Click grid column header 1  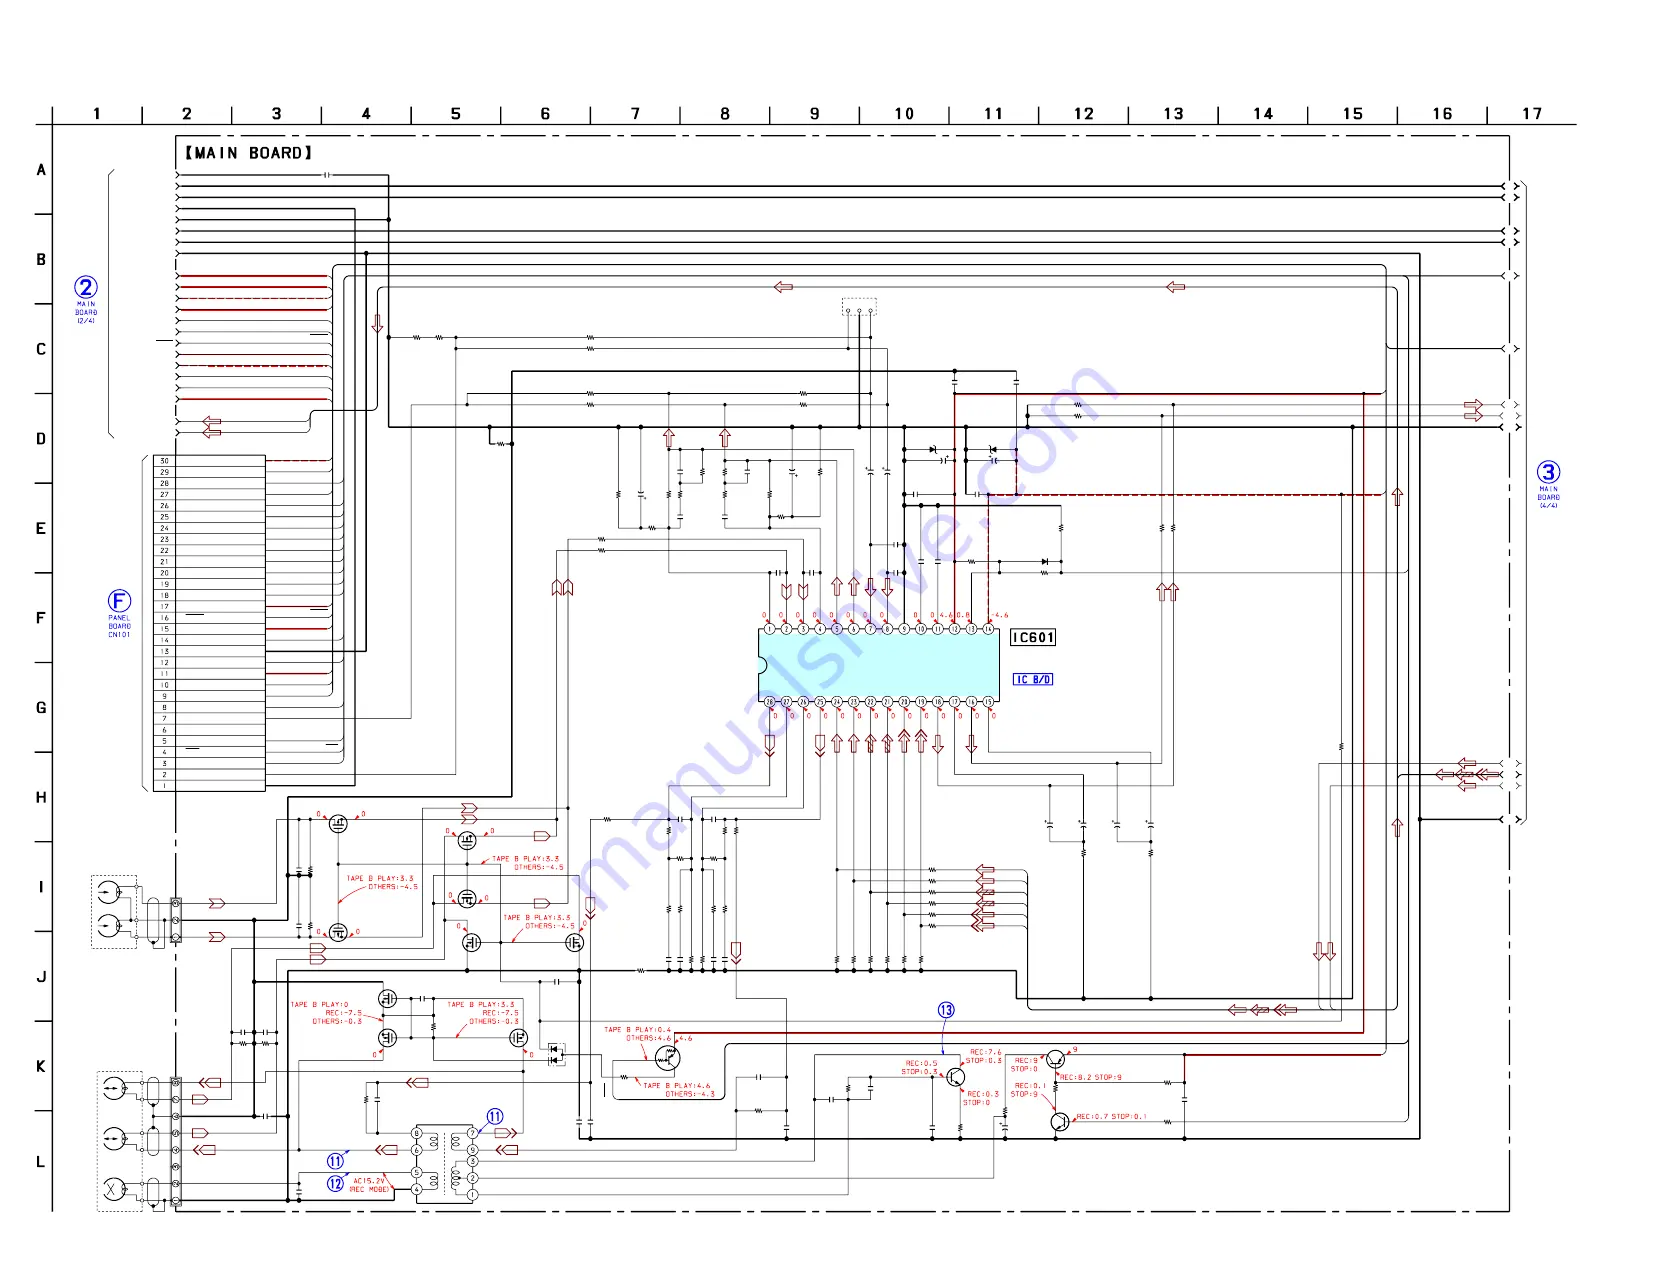(x=97, y=114)
